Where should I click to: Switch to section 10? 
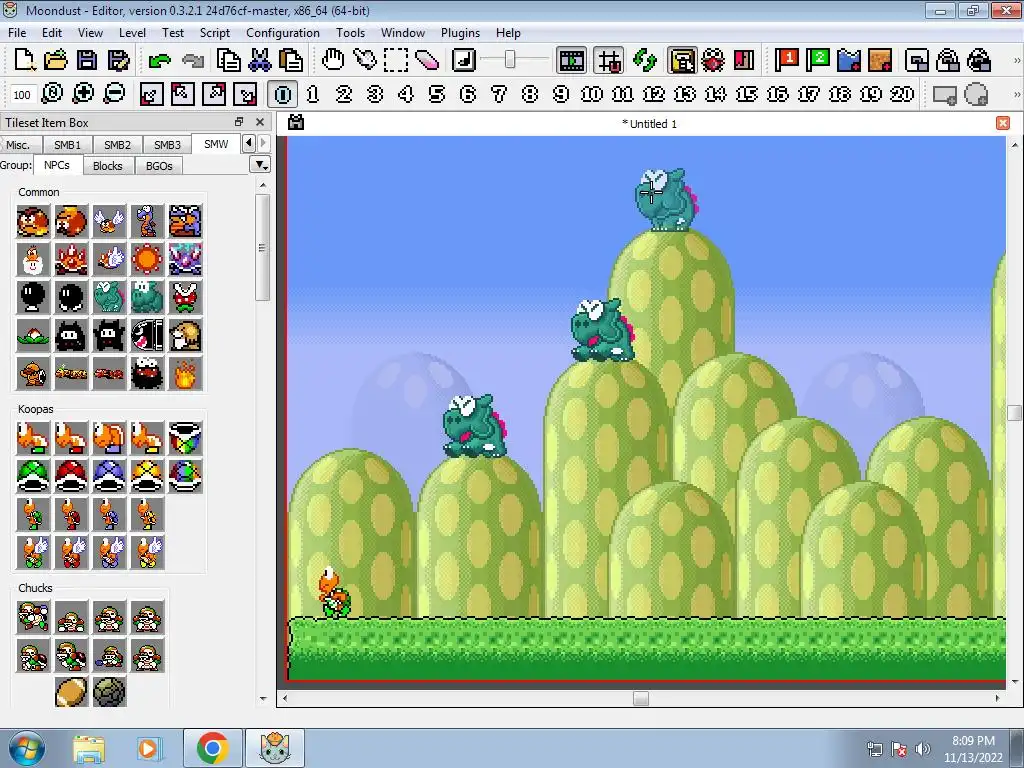coord(592,95)
